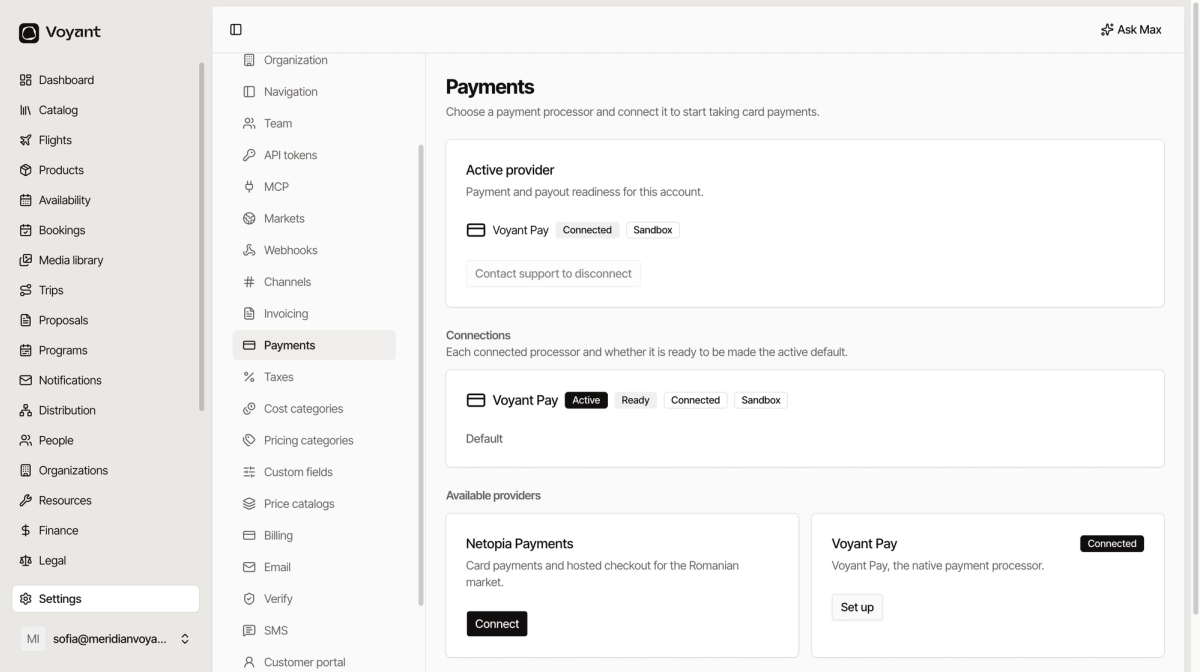
Task: Open Invoicing settings
Action: [314, 314]
